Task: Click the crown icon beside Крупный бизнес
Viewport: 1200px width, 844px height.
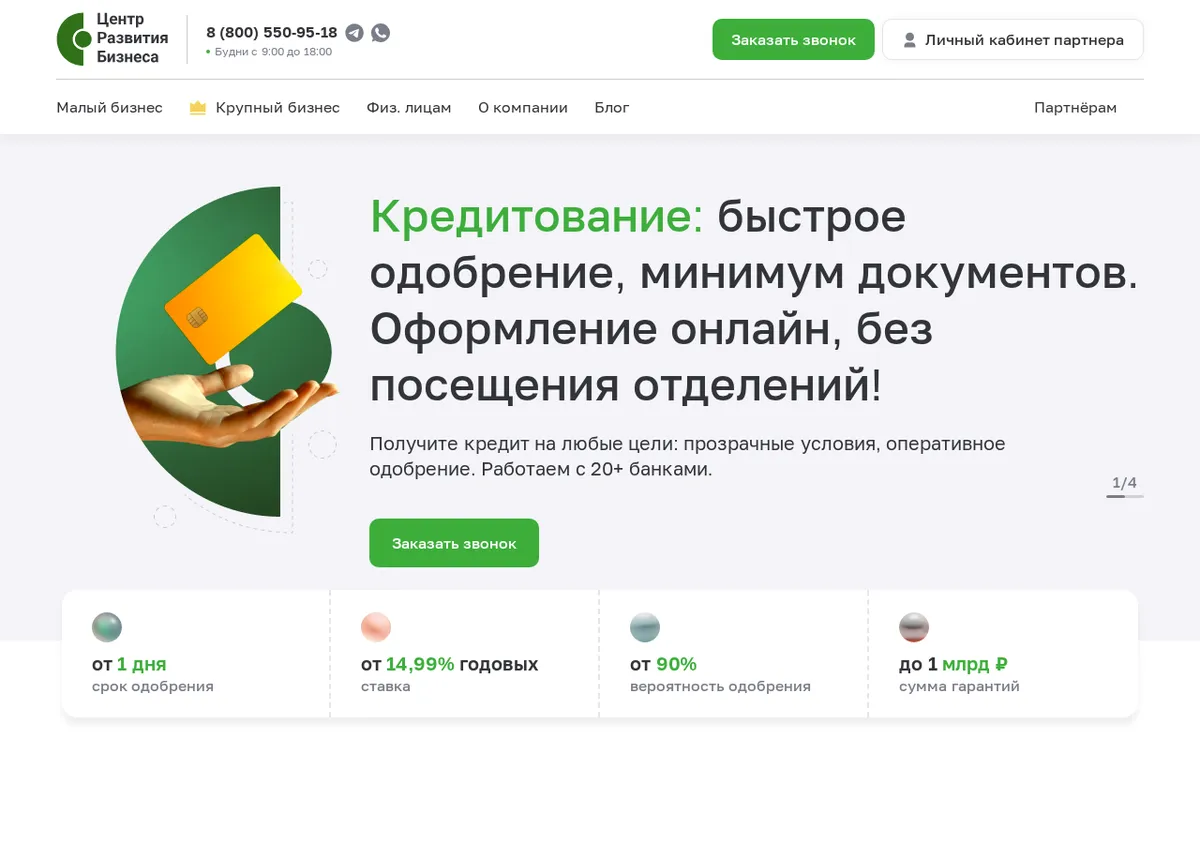Action: (x=198, y=108)
